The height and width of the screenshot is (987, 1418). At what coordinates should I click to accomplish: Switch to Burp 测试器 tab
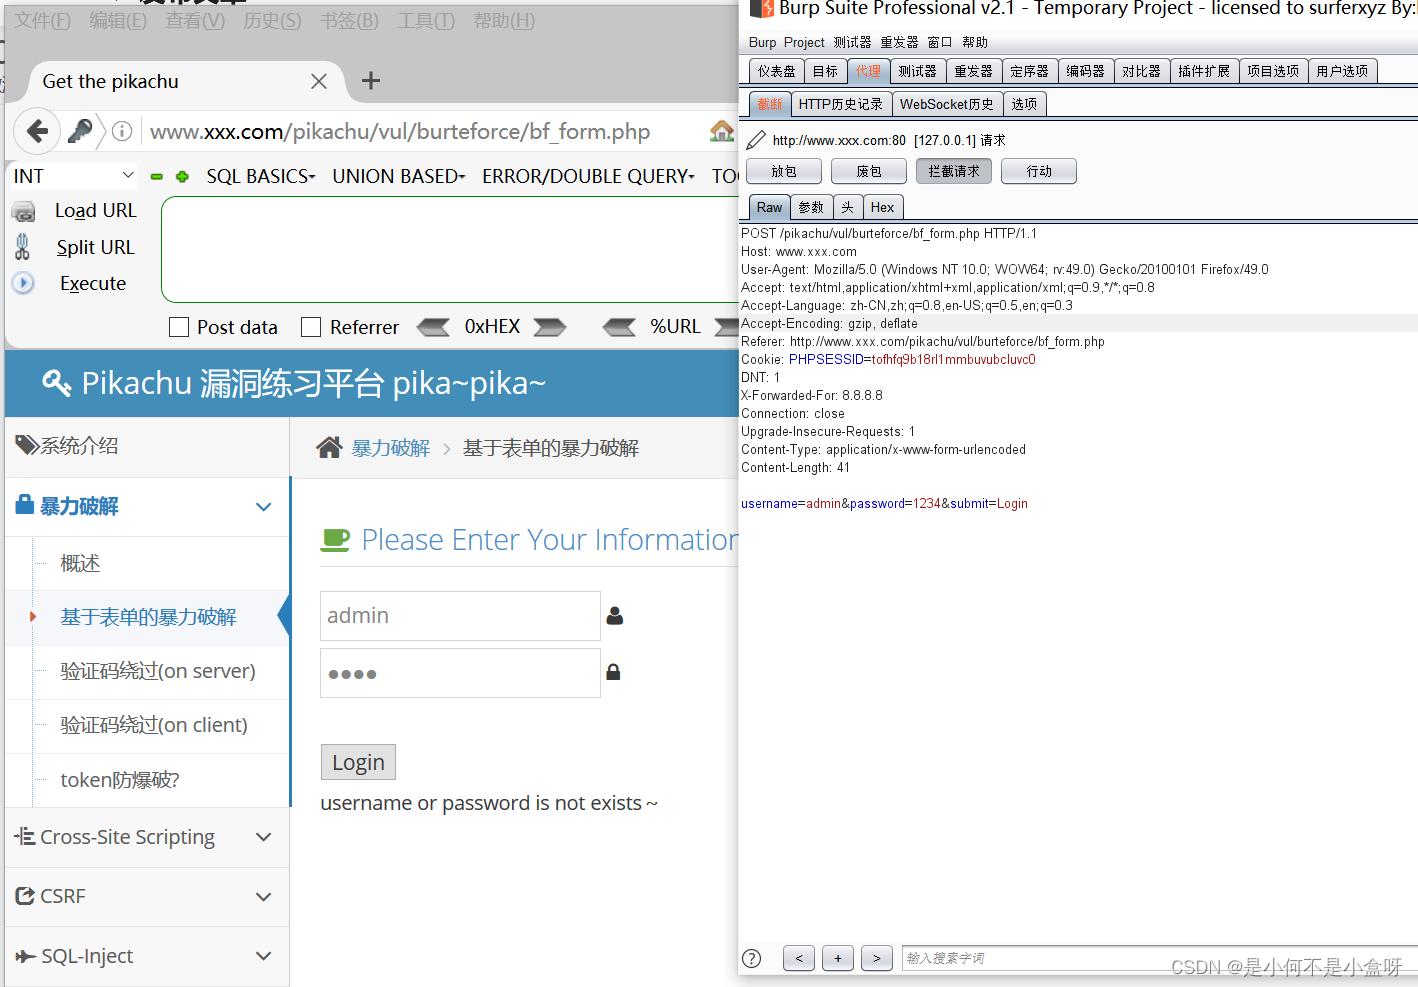point(917,71)
